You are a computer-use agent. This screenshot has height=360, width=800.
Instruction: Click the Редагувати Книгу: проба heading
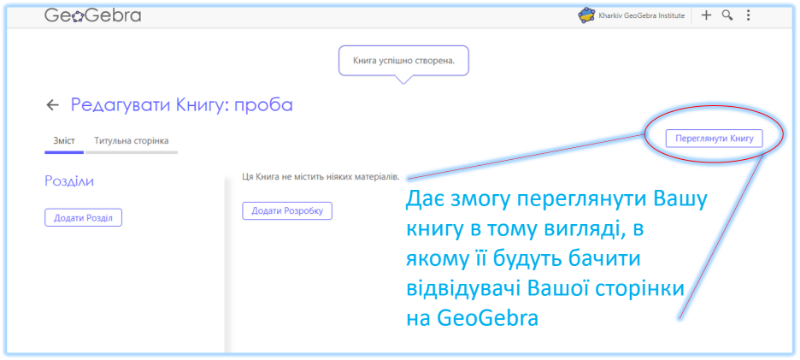(x=182, y=105)
